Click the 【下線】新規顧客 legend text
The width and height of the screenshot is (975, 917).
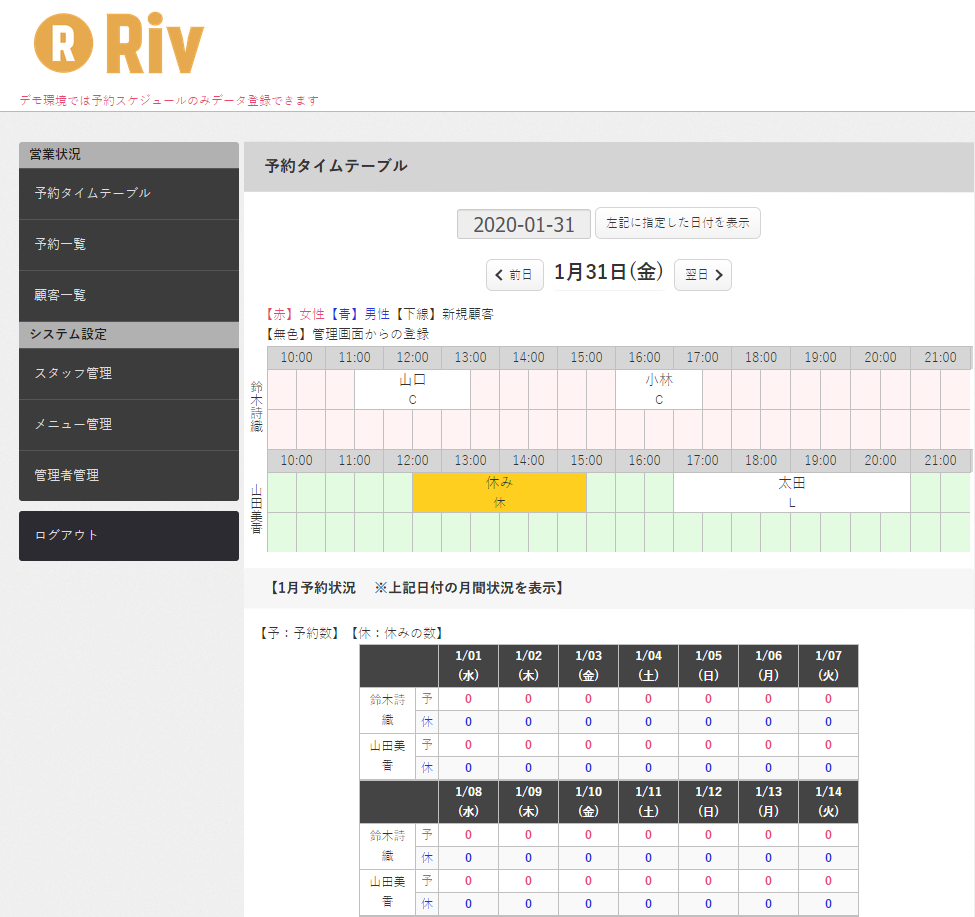444,314
